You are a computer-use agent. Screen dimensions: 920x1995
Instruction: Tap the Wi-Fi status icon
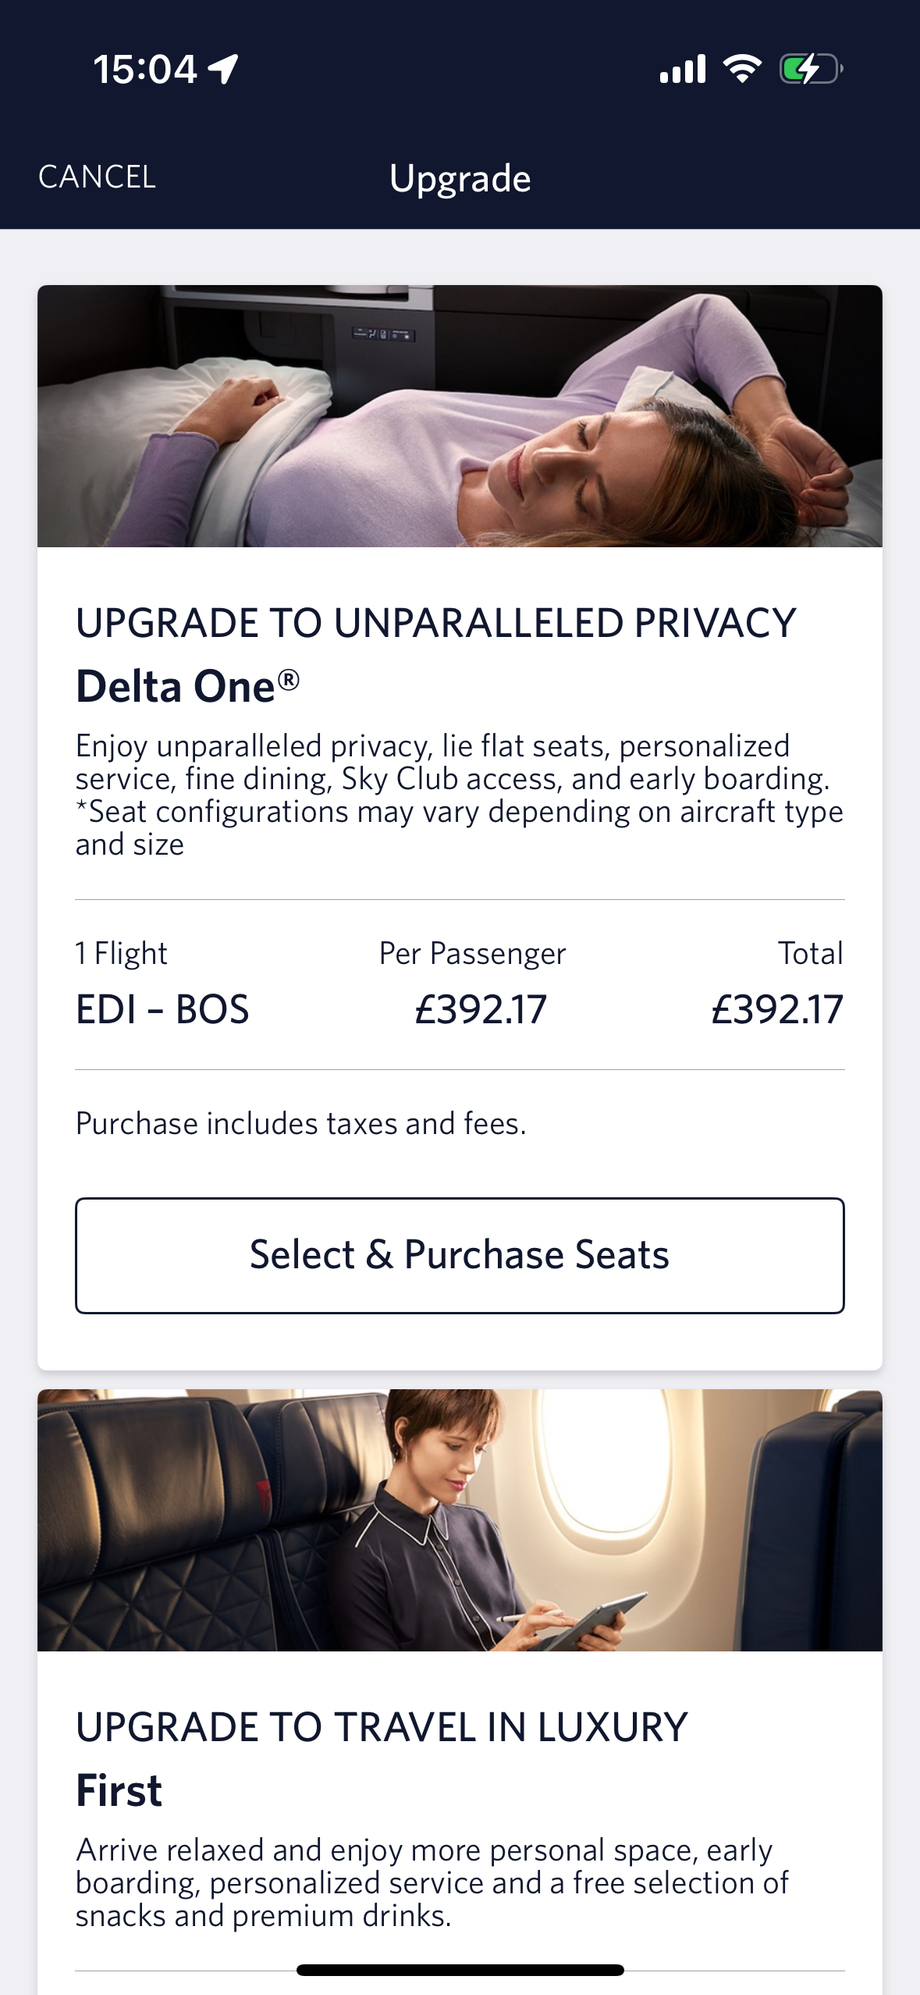742,69
